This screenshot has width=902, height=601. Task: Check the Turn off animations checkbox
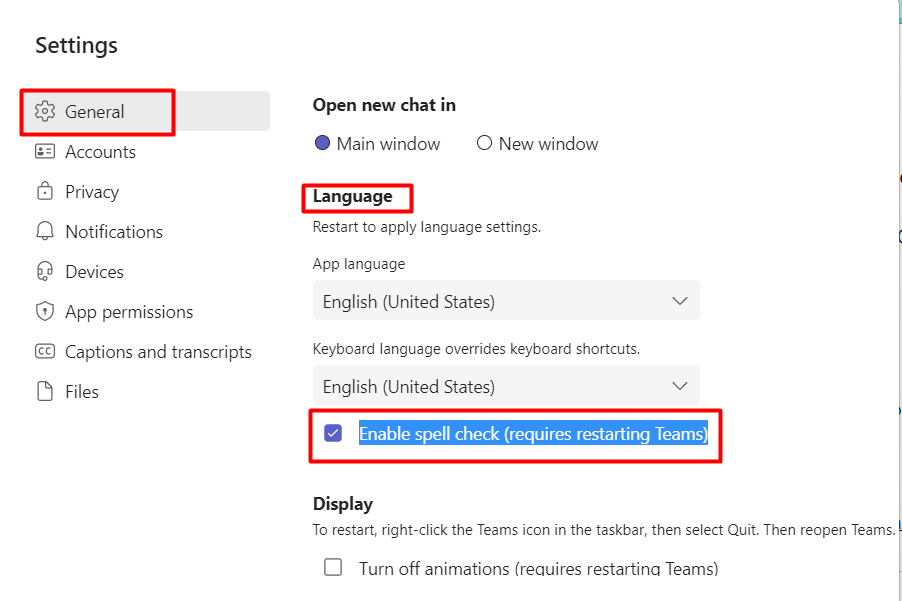tap(333, 567)
